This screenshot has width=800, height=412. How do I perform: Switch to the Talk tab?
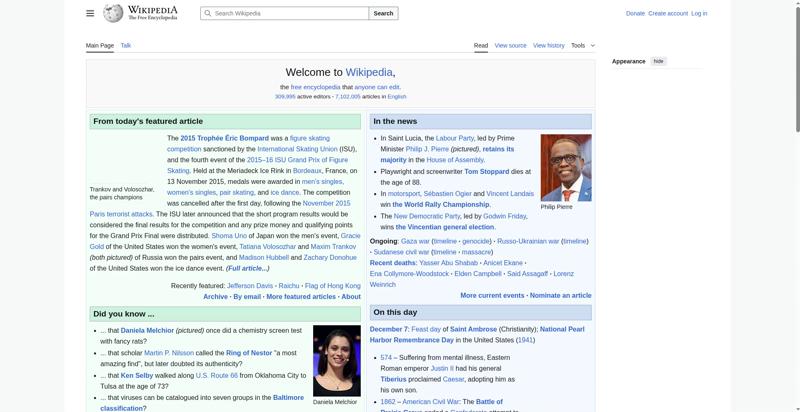pyautogui.click(x=126, y=45)
